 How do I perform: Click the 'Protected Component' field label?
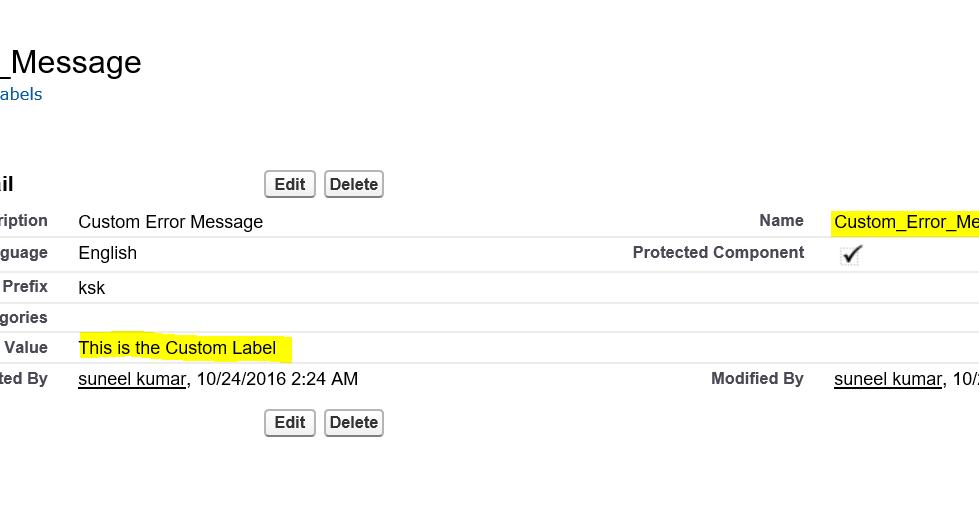718,253
